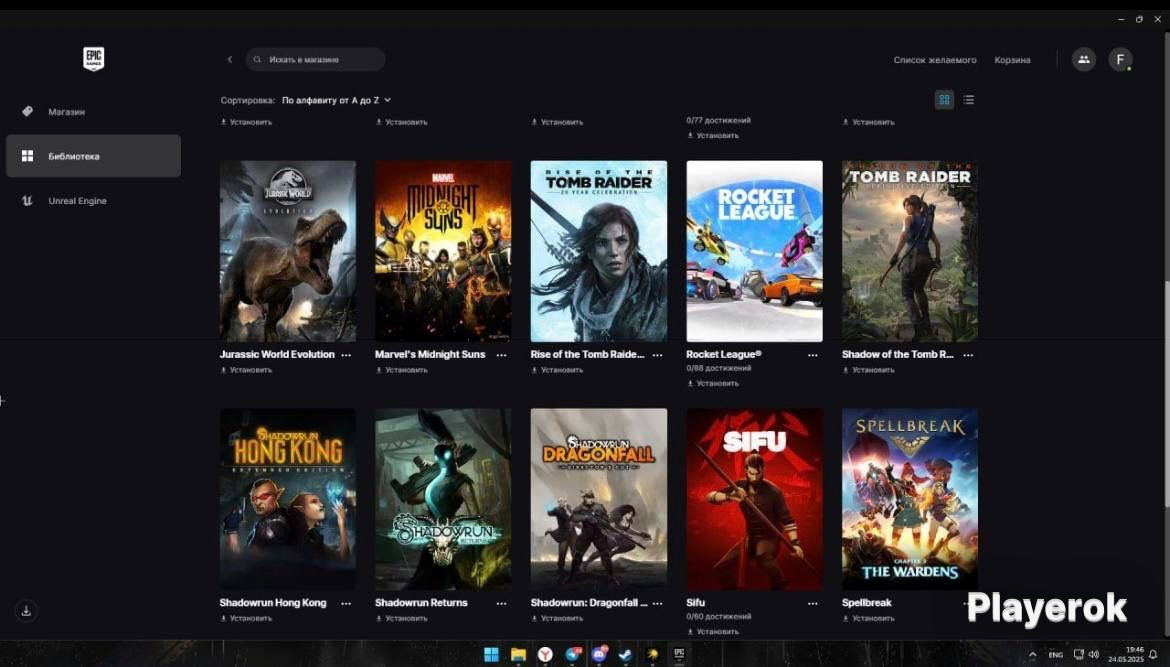The height and width of the screenshot is (667, 1170).
Task: Open the Store (Магазин) section
Action: 93,111
